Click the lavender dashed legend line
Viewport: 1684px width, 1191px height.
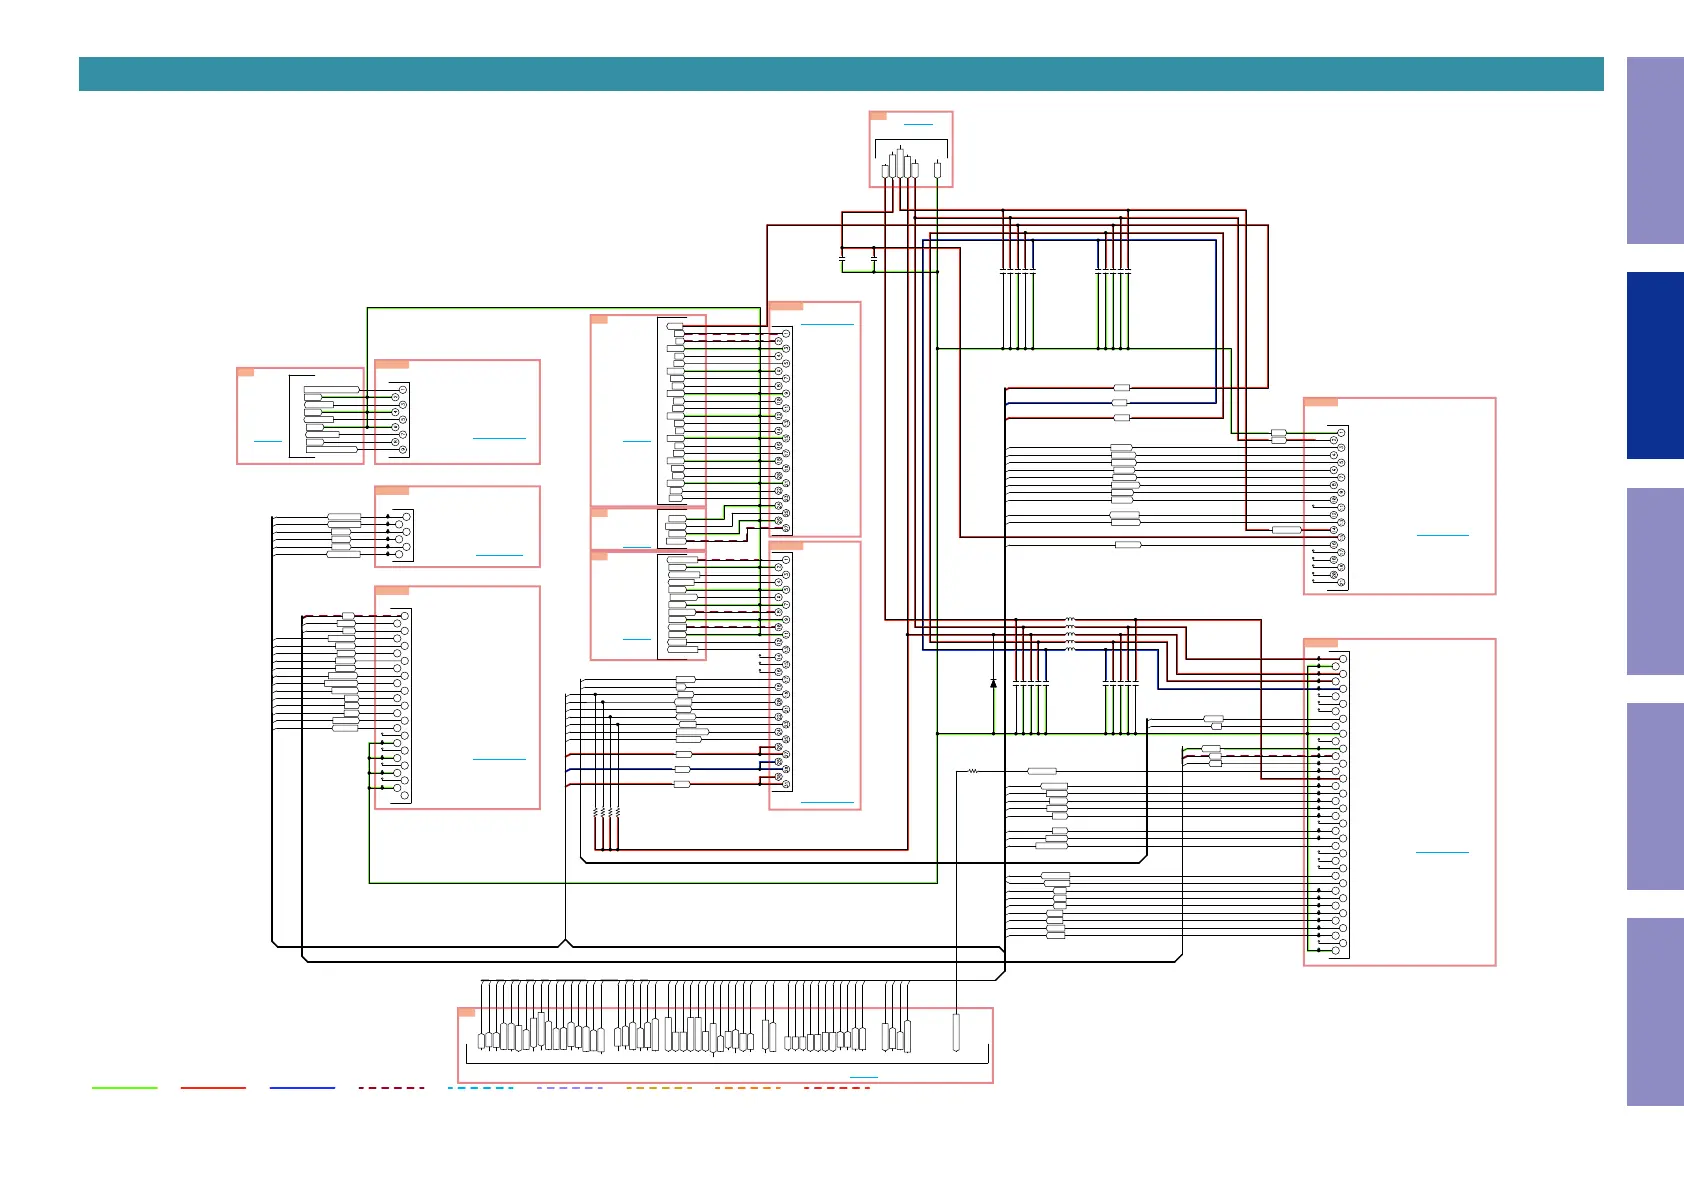(569, 1088)
